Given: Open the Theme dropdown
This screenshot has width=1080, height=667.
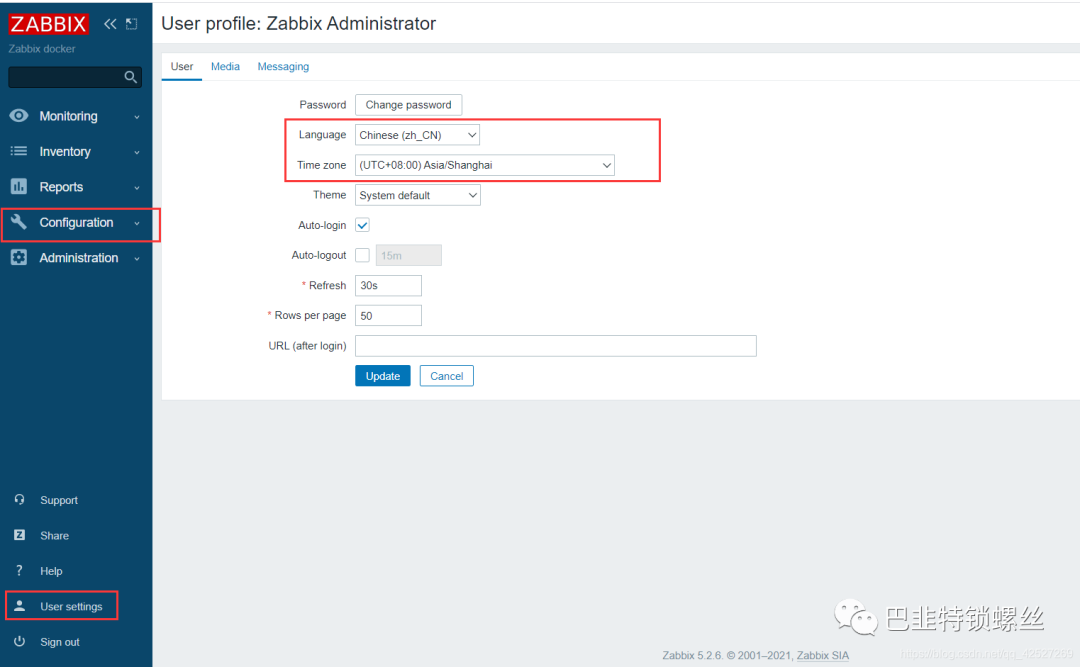Looking at the screenshot, I should tap(417, 195).
